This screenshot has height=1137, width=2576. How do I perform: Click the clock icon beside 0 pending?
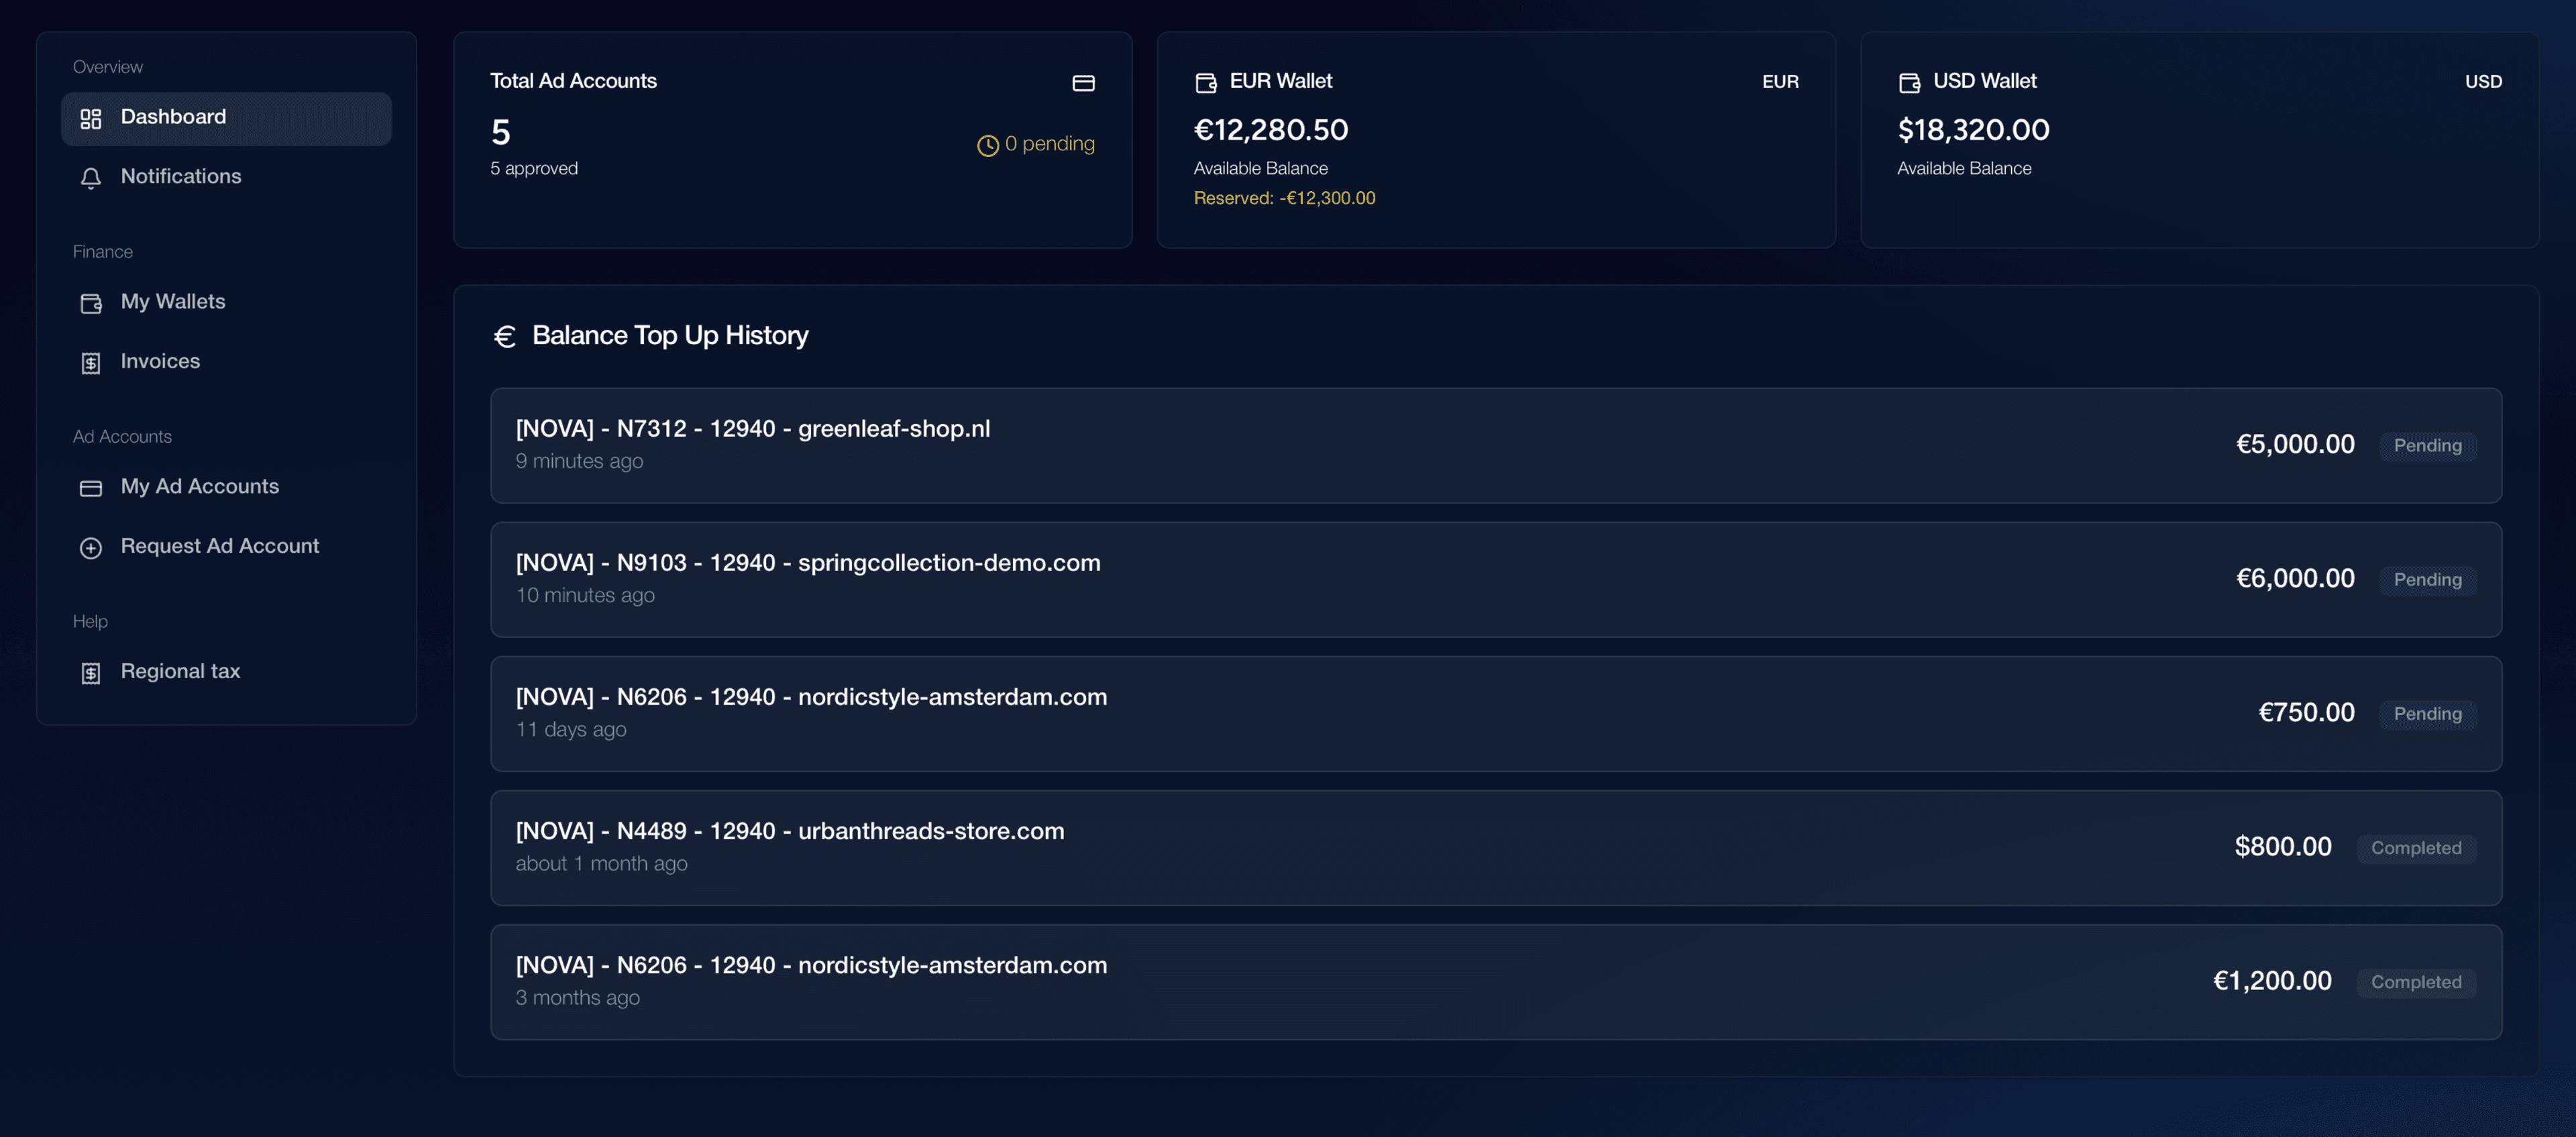(x=987, y=145)
